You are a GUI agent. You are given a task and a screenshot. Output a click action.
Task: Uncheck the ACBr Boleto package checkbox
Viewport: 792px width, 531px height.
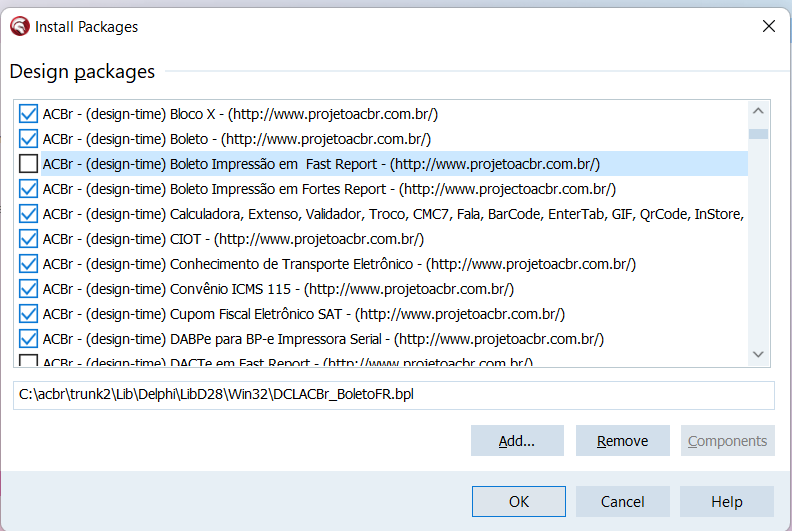pyautogui.click(x=28, y=139)
